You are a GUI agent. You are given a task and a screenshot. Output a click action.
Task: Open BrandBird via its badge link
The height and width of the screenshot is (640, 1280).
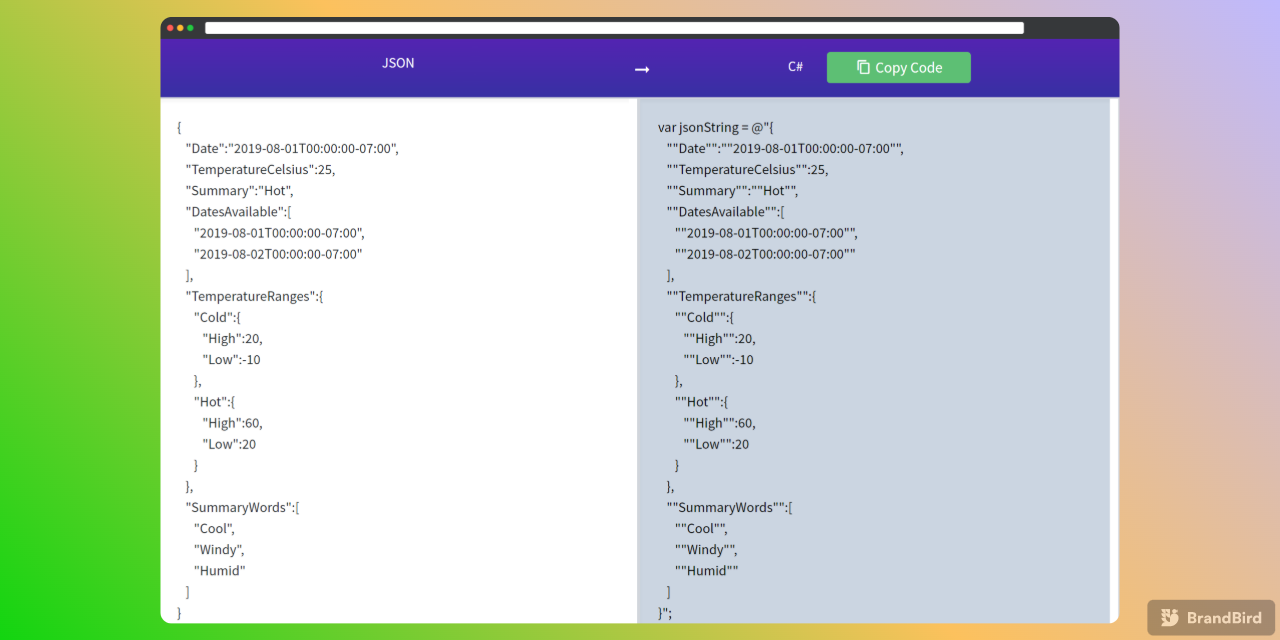click(1210, 617)
